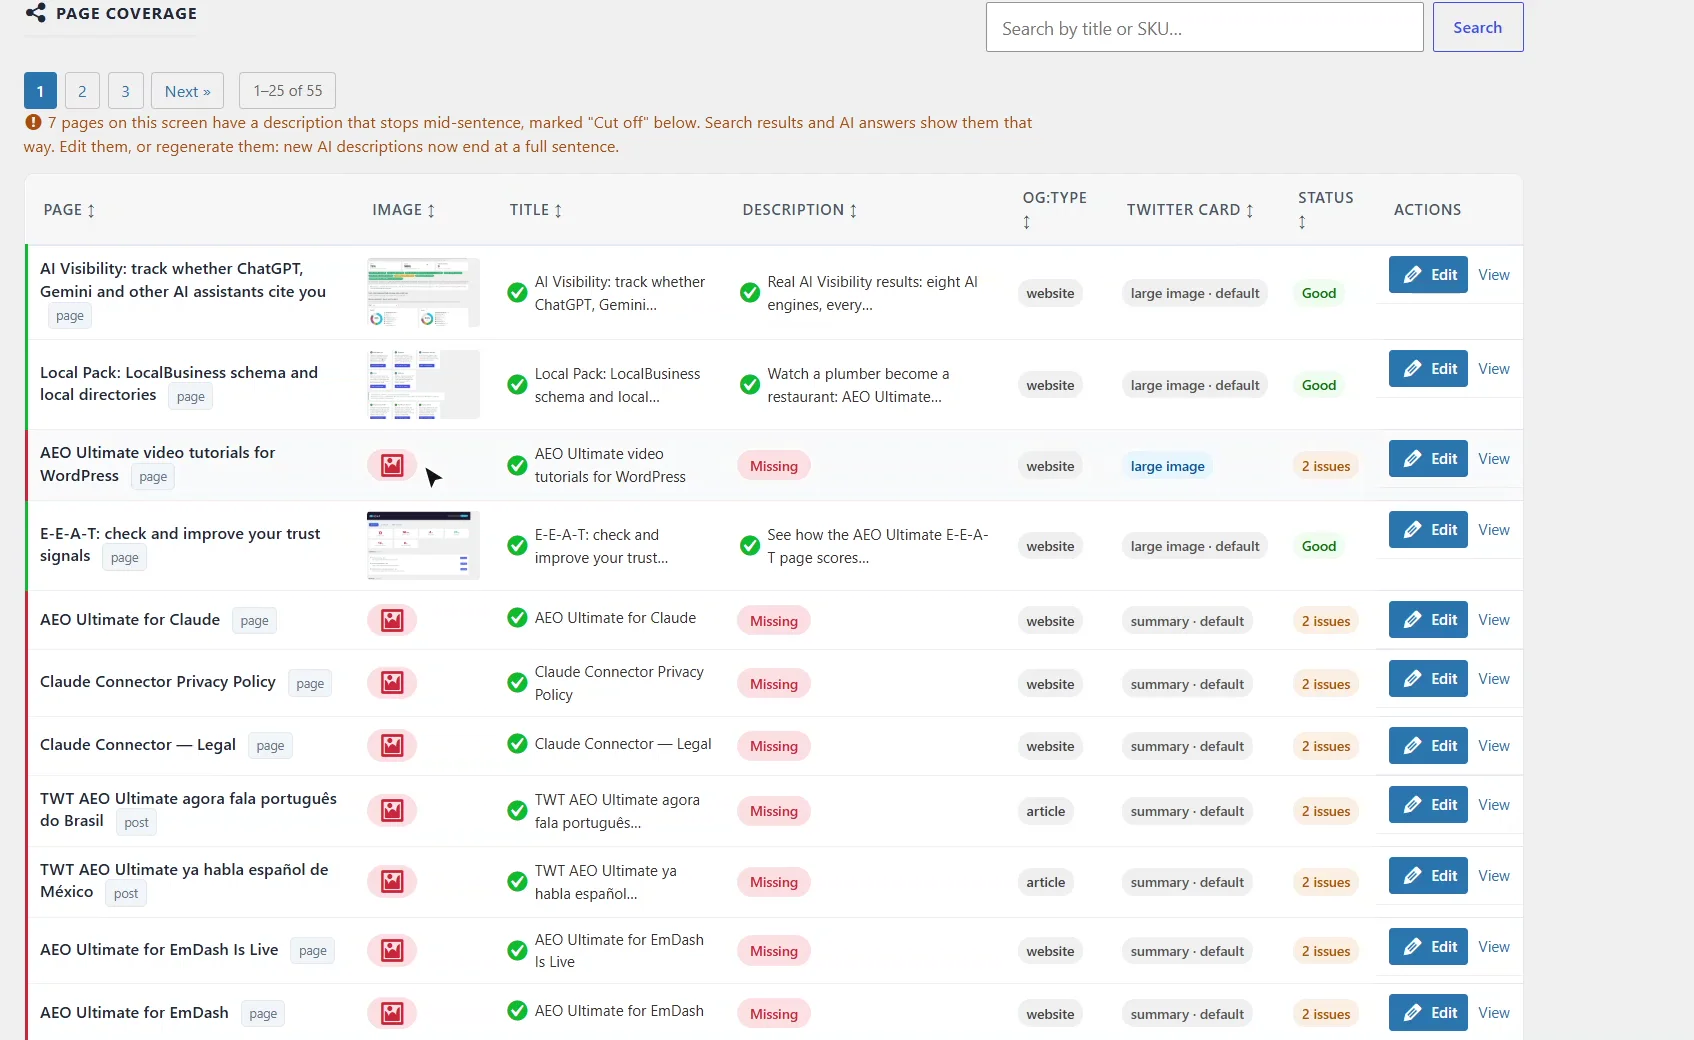Select current page 1 in pagination
The image size is (1694, 1040).
pos(40,91)
